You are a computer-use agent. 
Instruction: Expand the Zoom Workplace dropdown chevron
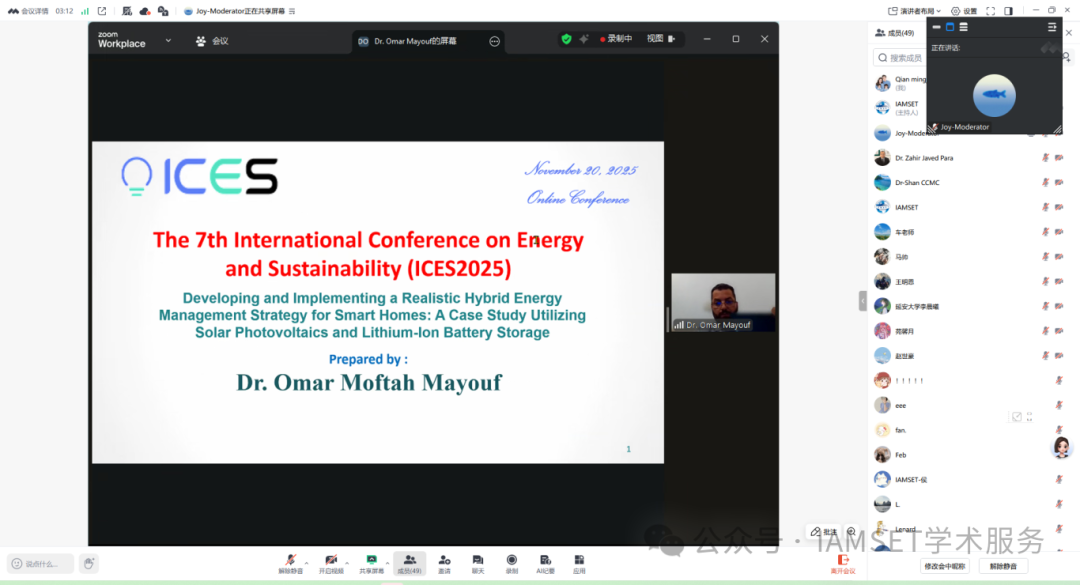(x=168, y=41)
